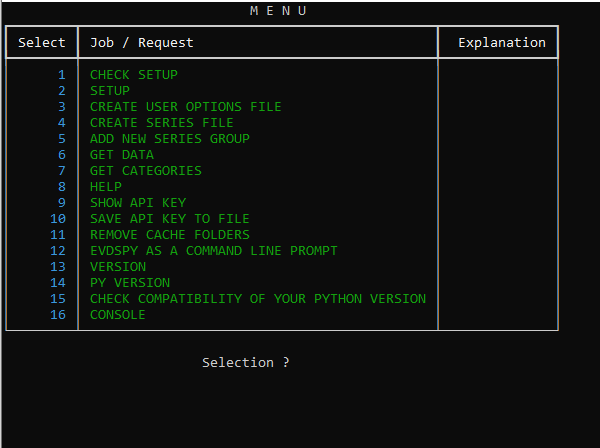Viewport: 600px width, 448px height.
Task: Open the HELP menu item
Action: click(x=106, y=187)
